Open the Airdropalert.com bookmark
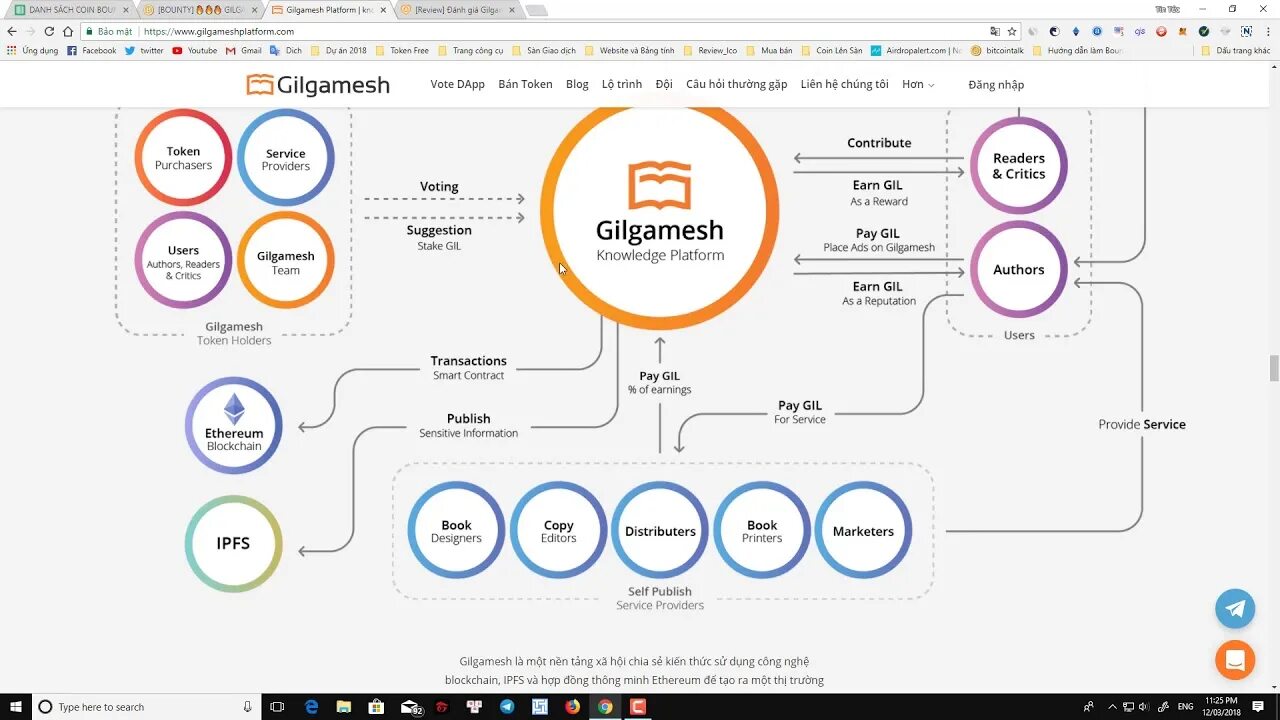This screenshot has width=1280, height=720. click(x=916, y=50)
